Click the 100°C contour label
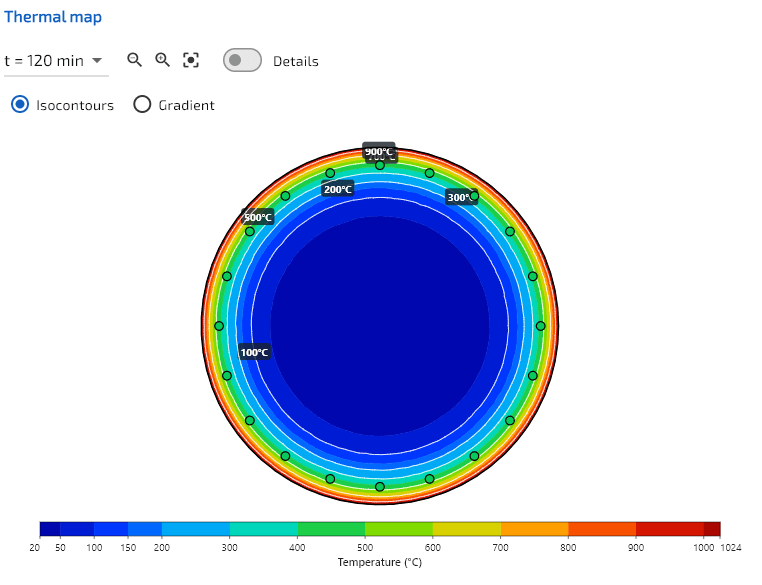Screen dimensions: 762x585 click(x=254, y=352)
